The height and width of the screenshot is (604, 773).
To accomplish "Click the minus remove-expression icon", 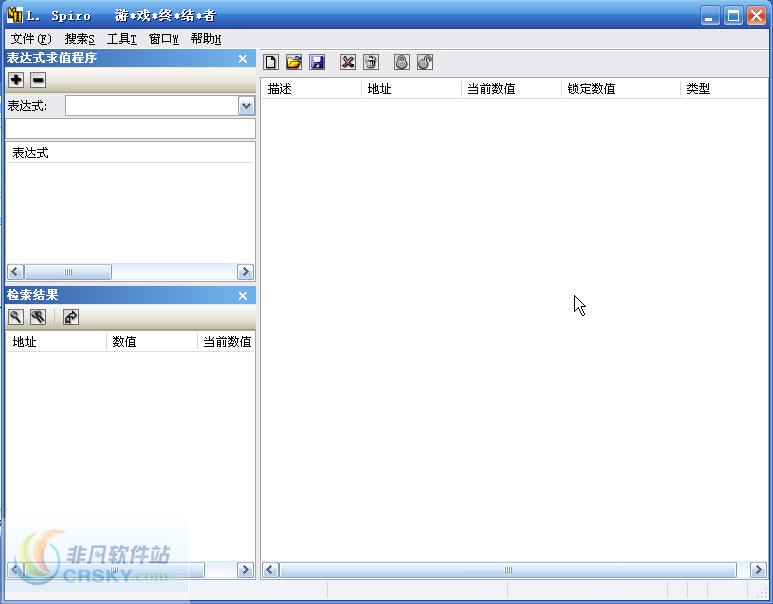I will tap(38, 79).
